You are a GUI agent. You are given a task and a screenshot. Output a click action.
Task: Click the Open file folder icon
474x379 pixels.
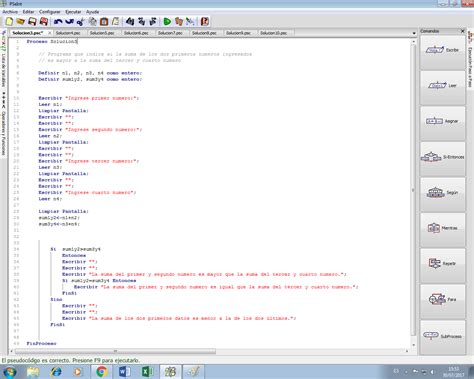[x=21, y=22]
